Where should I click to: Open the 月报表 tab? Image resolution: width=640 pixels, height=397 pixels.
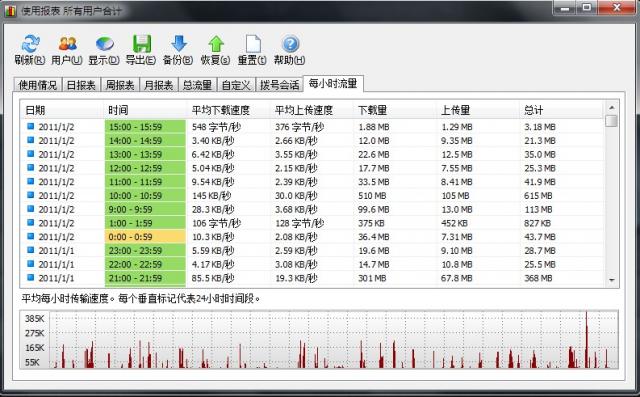coord(158,85)
